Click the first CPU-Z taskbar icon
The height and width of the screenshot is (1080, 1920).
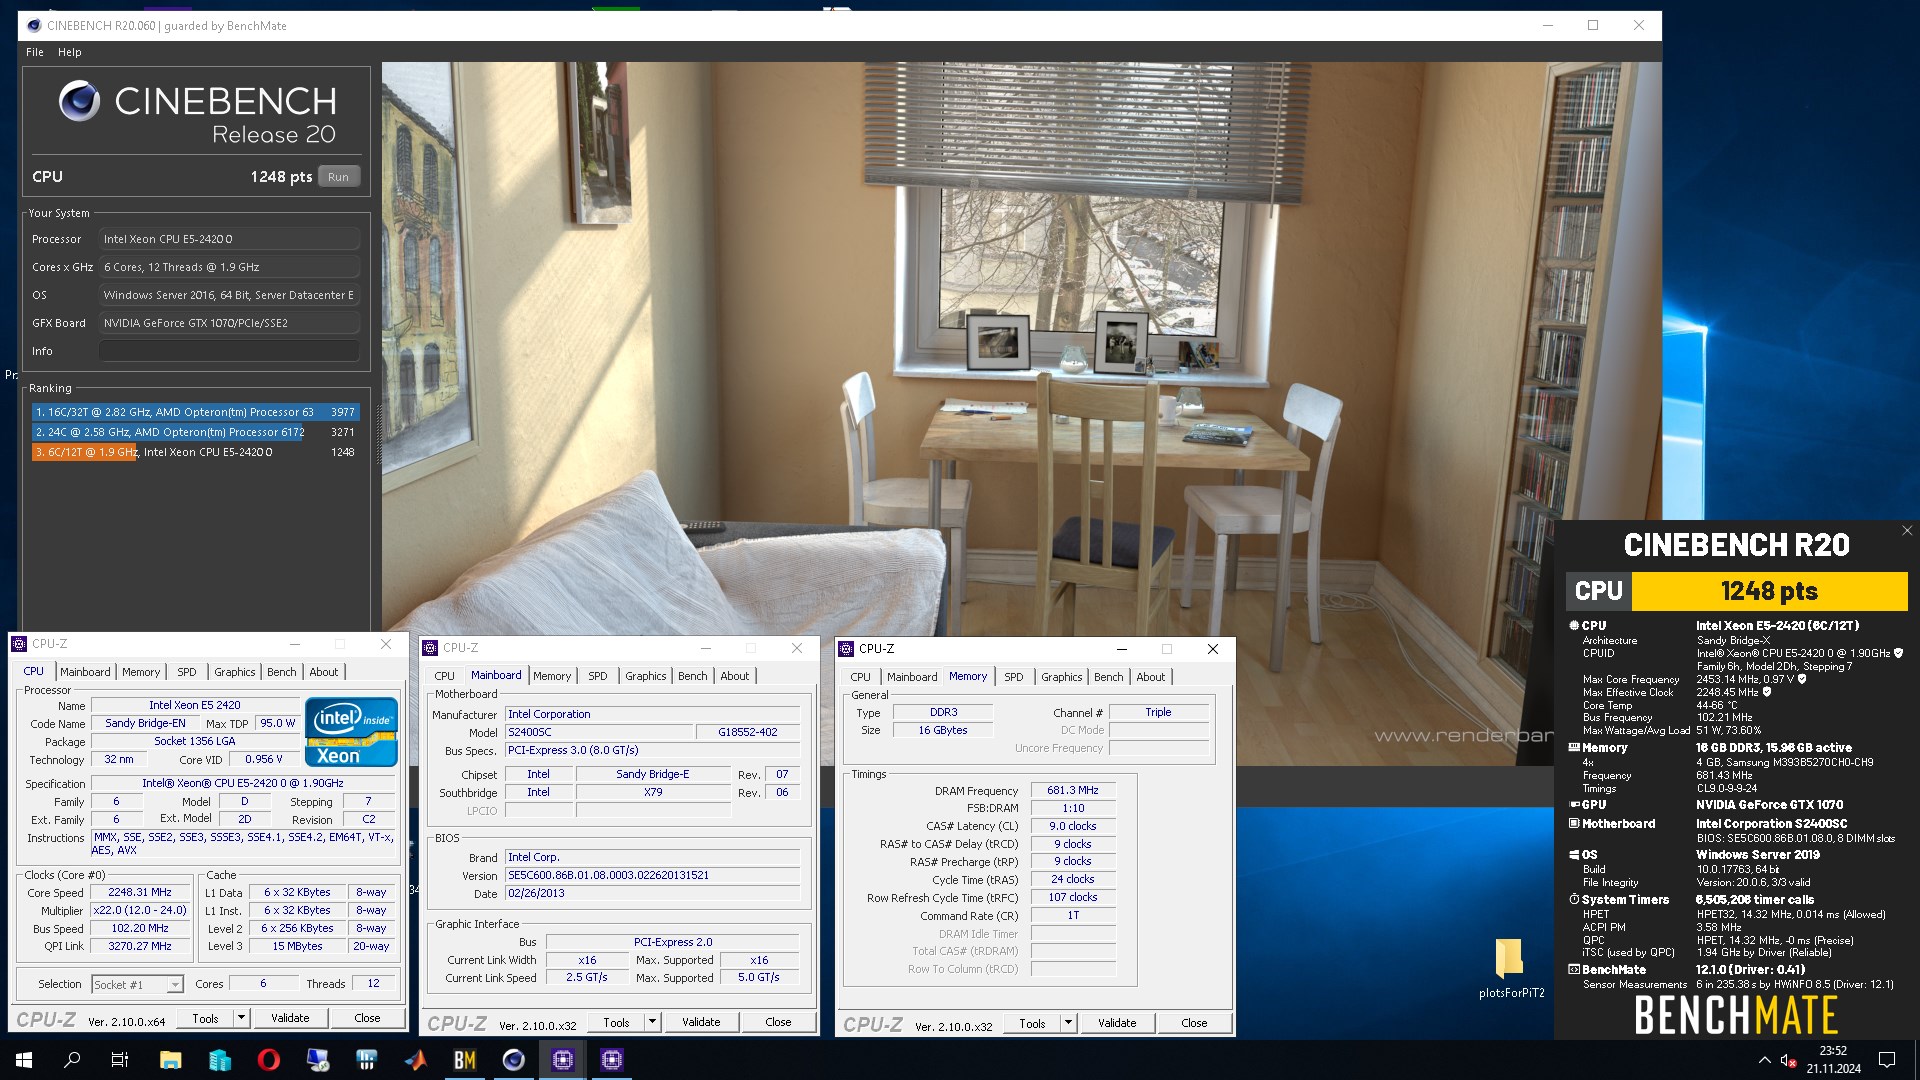563,1060
